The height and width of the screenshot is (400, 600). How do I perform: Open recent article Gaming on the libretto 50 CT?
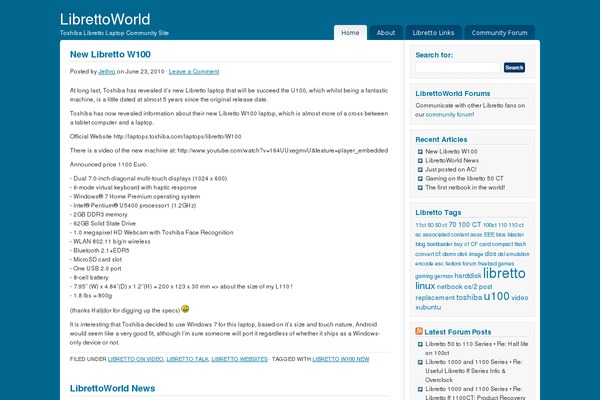coord(464,178)
